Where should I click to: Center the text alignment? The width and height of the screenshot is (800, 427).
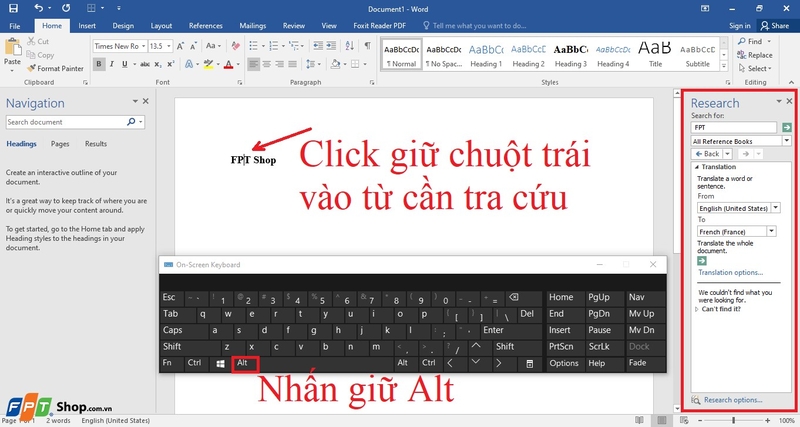[266, 64]
